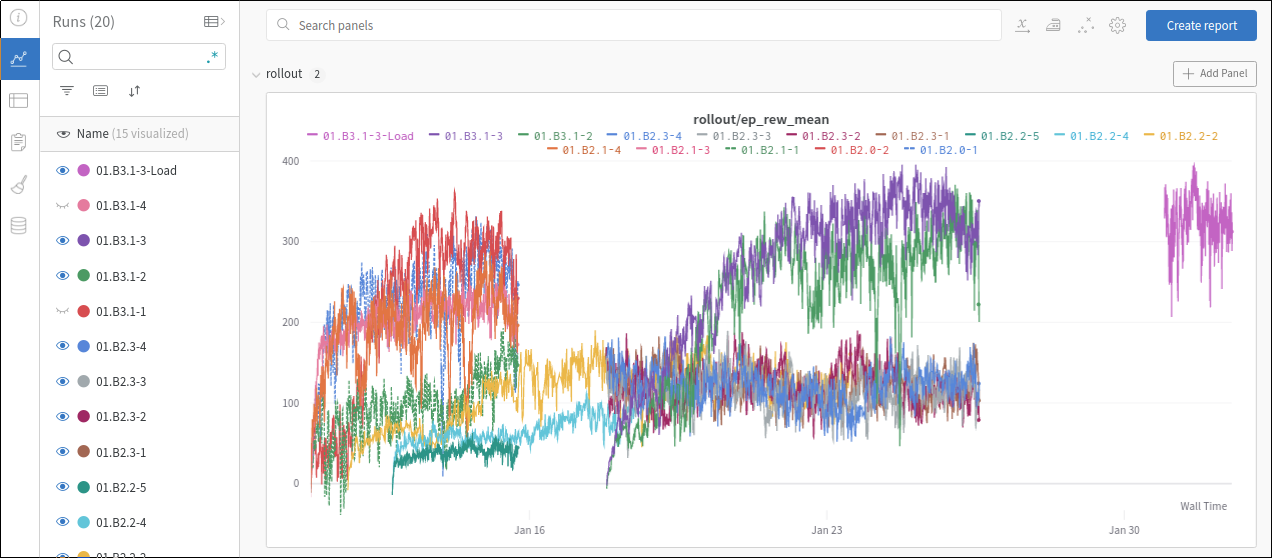Collapse the rollout panel section

point(257,74)
